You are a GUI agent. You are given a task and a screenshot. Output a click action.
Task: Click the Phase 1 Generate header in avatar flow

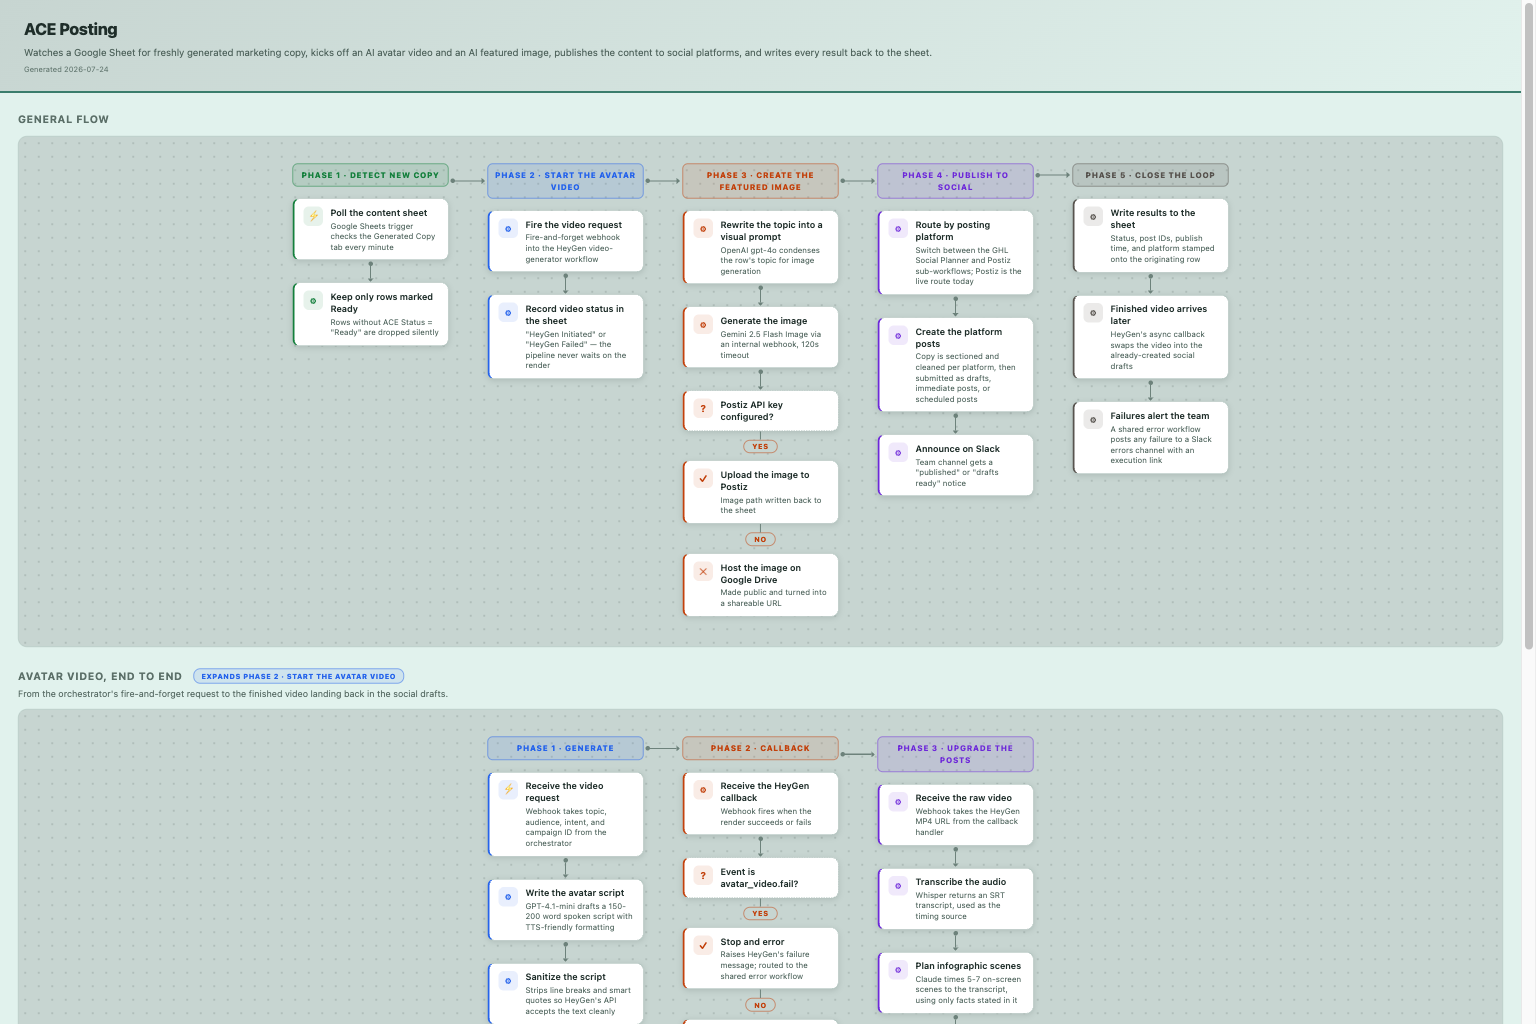point(565,748)
